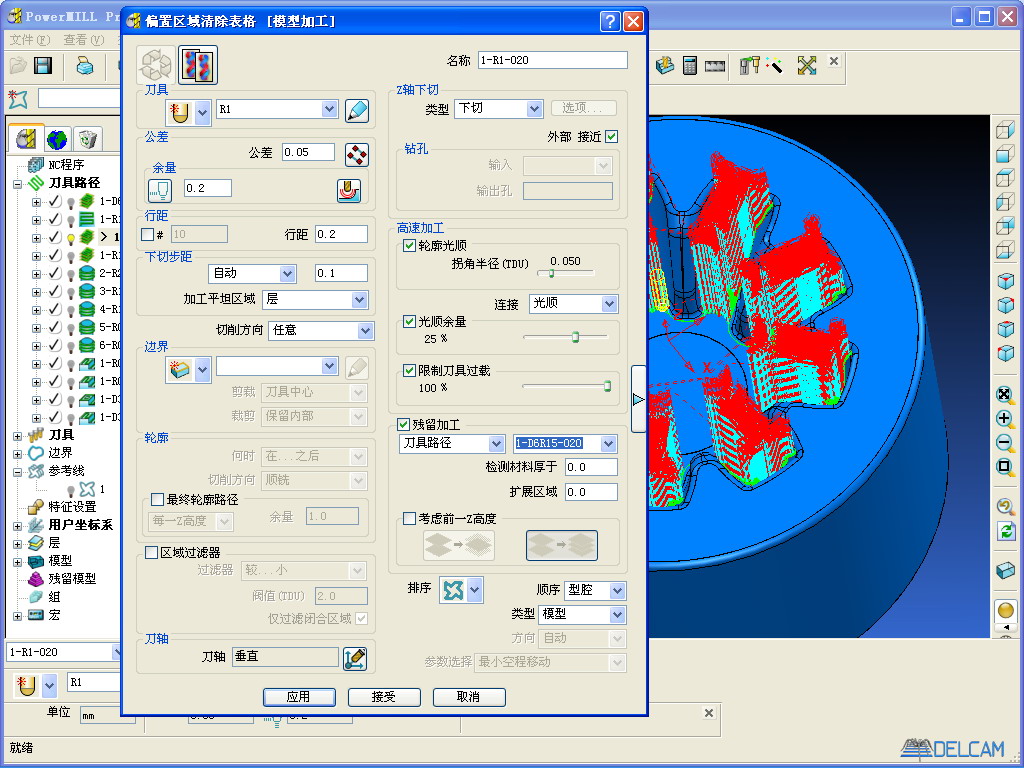Click the shaded sphere icon on right toolbar
Image resolution: width=1024 pixels, height=768 pixels.
click(x=1006, y=610)
